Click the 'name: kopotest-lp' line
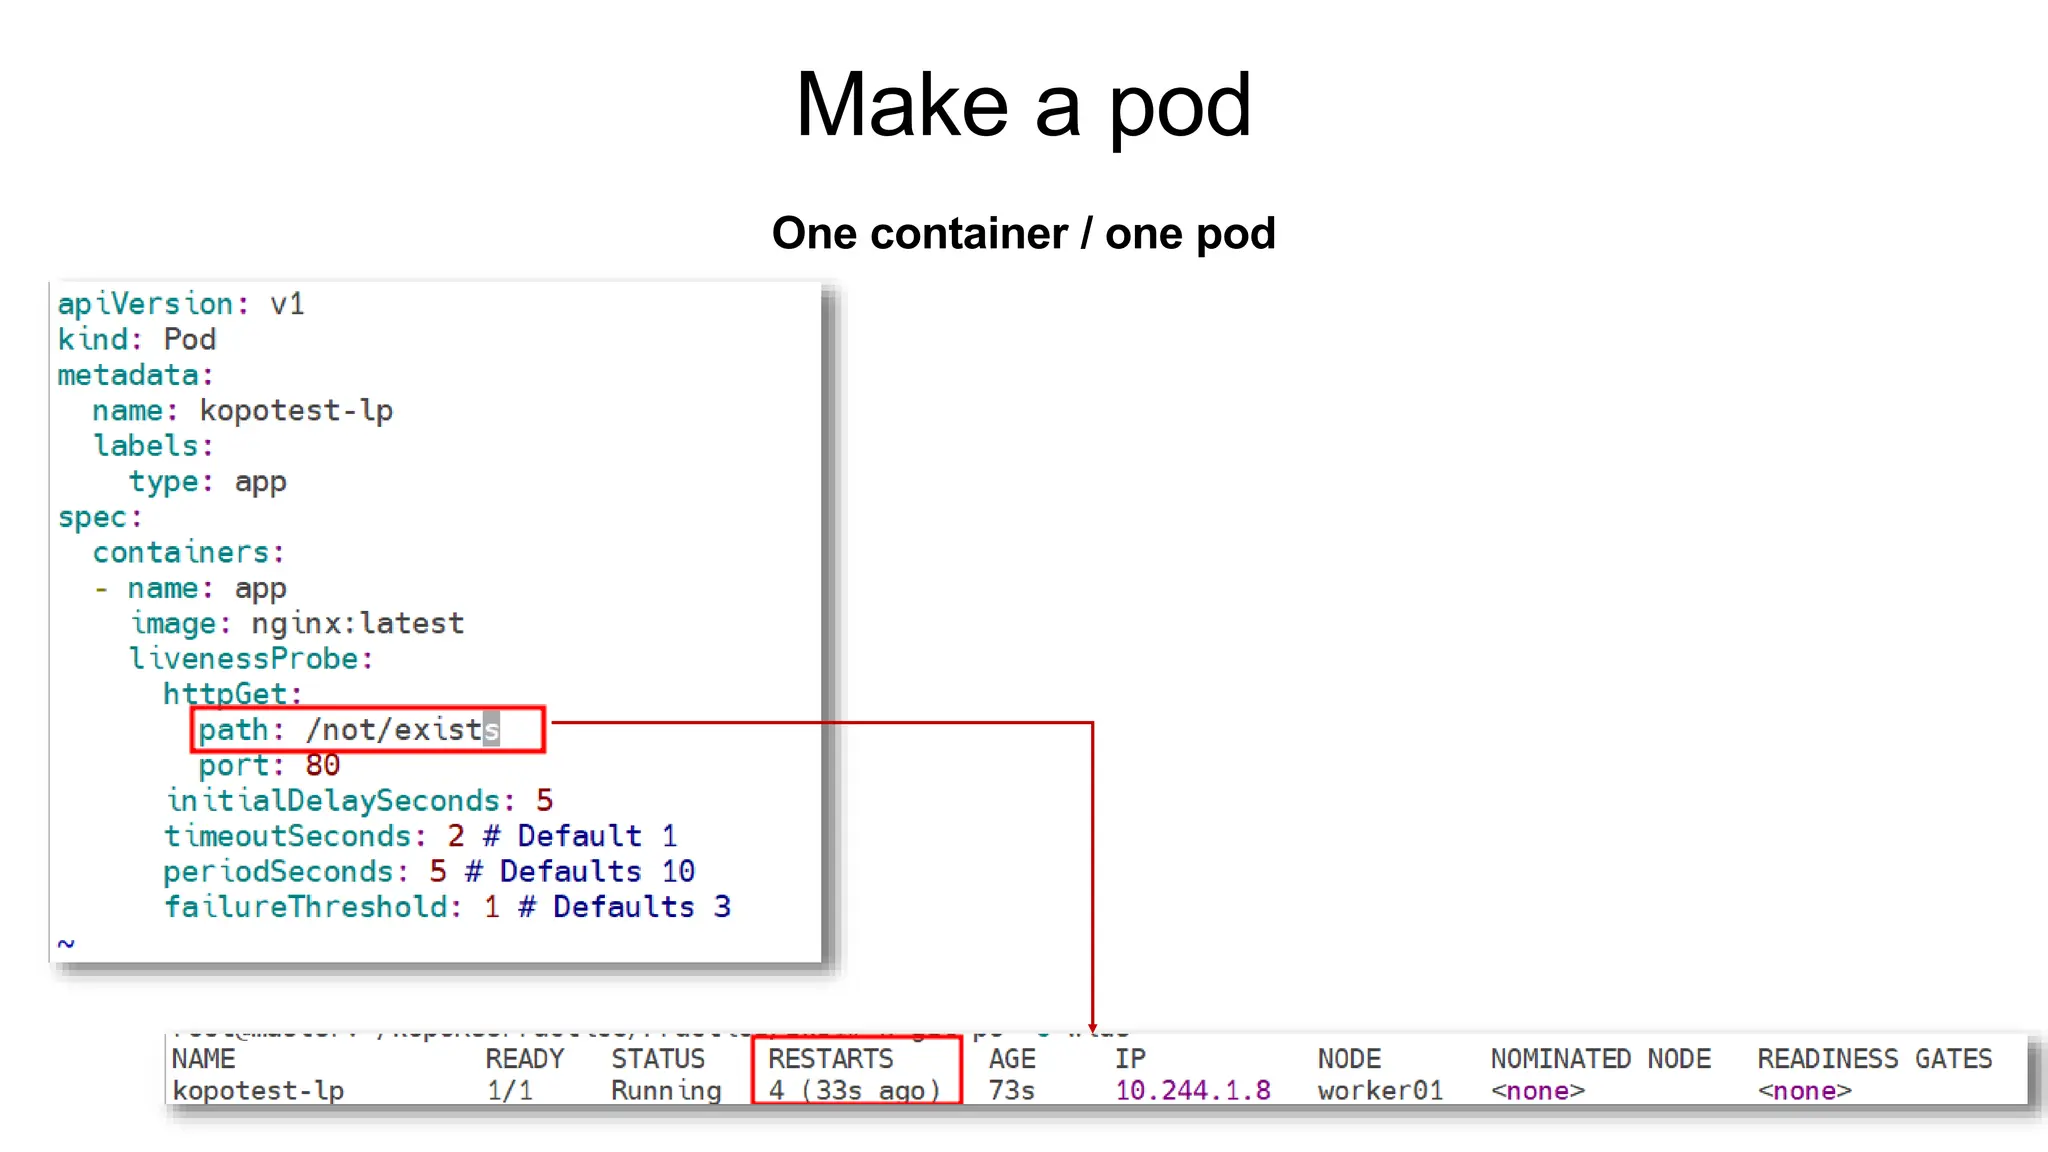 (243, 411)
